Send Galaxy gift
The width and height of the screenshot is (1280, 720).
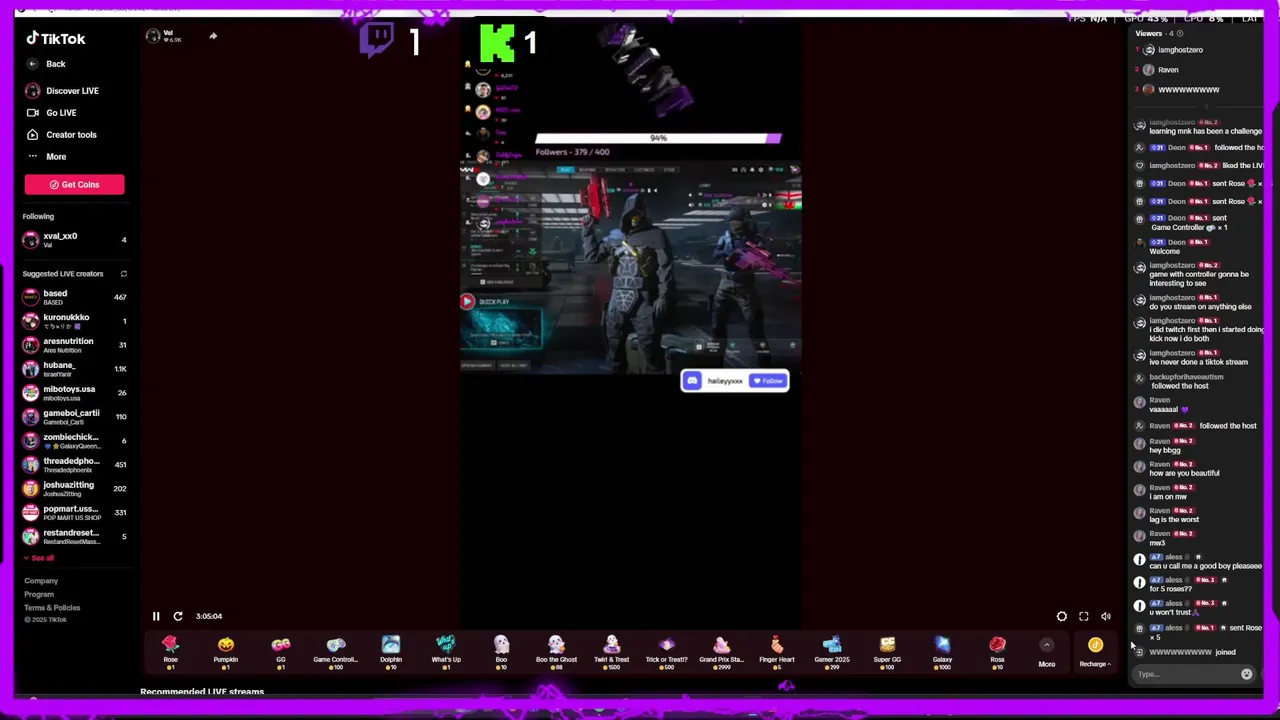pyautogui.click(x=942, y=650)
